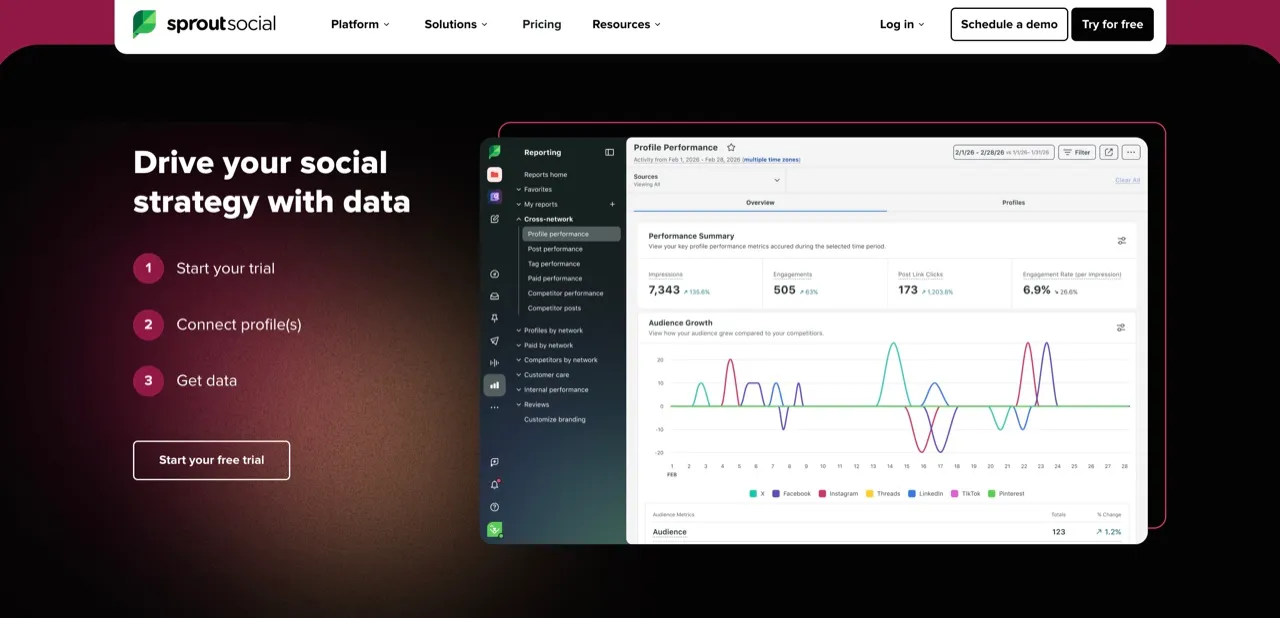Click the export share icon button
The width and height of the screenshot is (1280, 618).
pos(1109,152)
